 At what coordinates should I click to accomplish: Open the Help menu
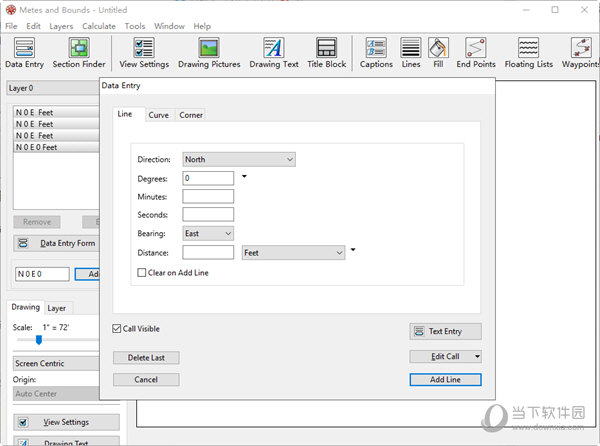click(x=202, y=26)
